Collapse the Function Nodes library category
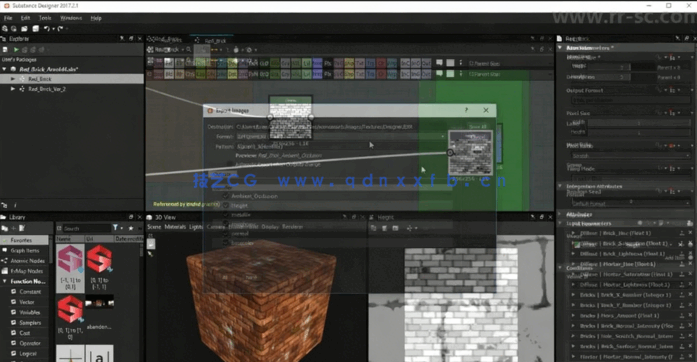This screenshot has height=362, width=697. [5, 282]
